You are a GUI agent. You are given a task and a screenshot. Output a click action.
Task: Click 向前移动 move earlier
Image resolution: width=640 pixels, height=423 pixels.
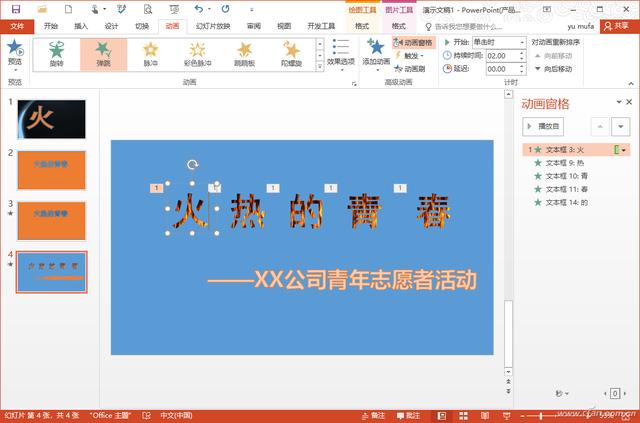[553, 56]
